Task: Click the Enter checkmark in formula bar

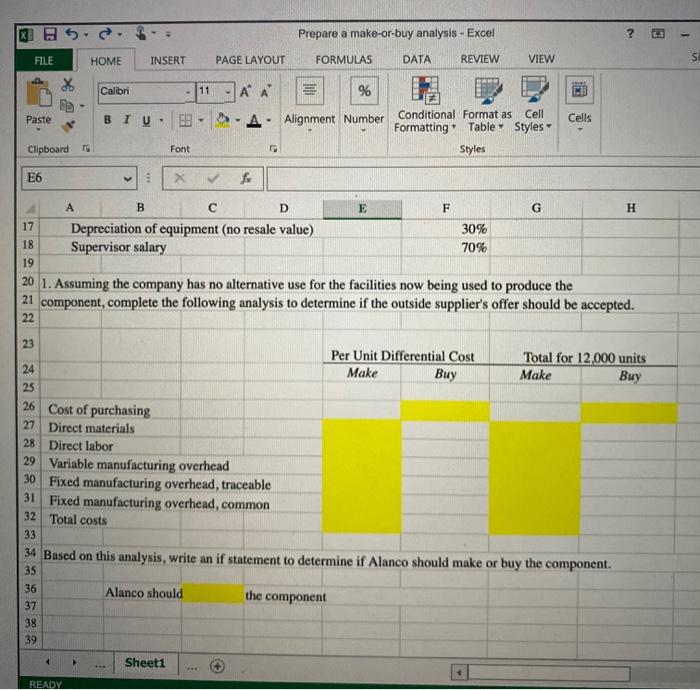Action: tap(213, 179)
